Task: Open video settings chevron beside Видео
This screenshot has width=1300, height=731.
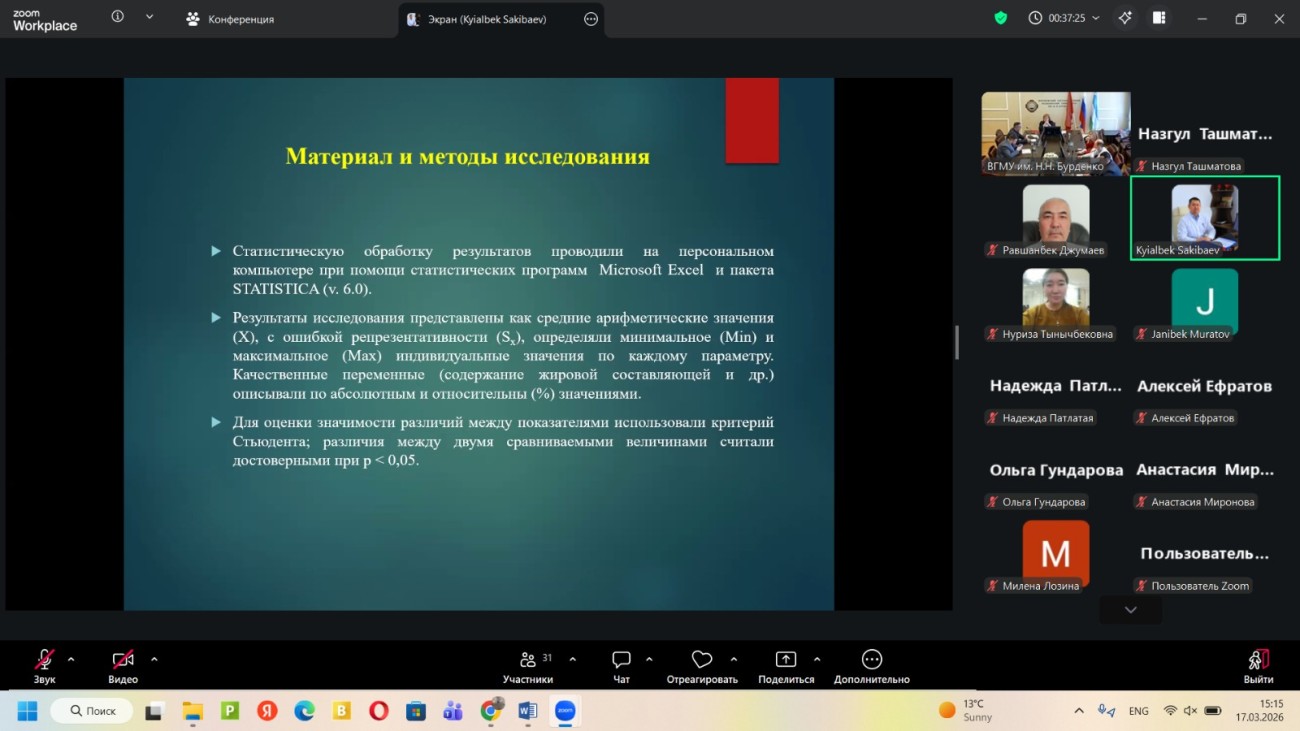Action: pyautogui.click(x=154, y=660)
